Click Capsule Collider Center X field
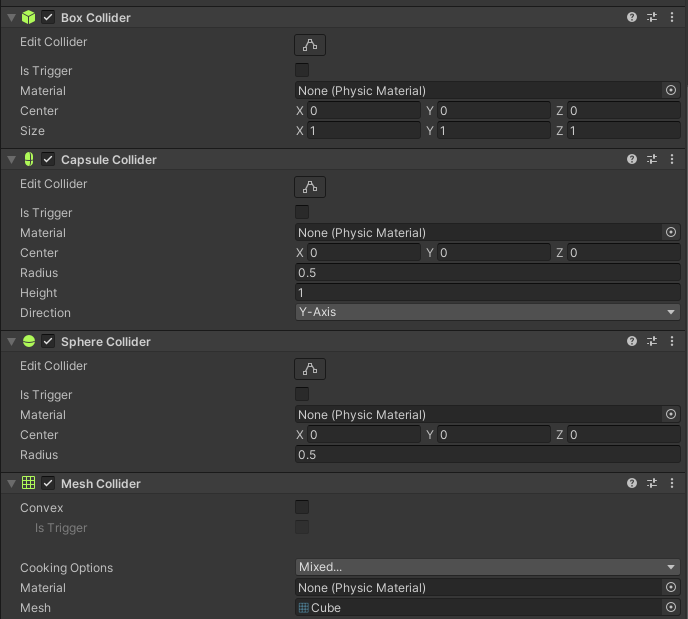 [364, 253]
